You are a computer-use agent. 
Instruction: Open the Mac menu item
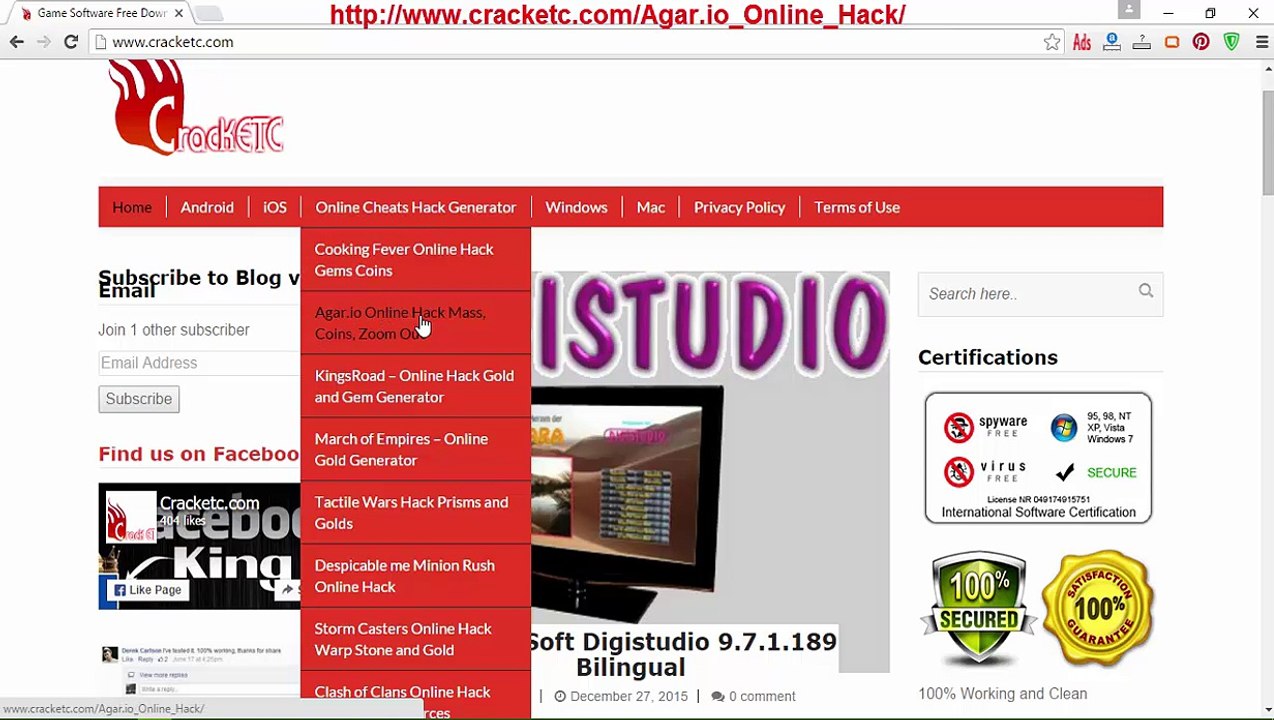(x=651, y=207)
